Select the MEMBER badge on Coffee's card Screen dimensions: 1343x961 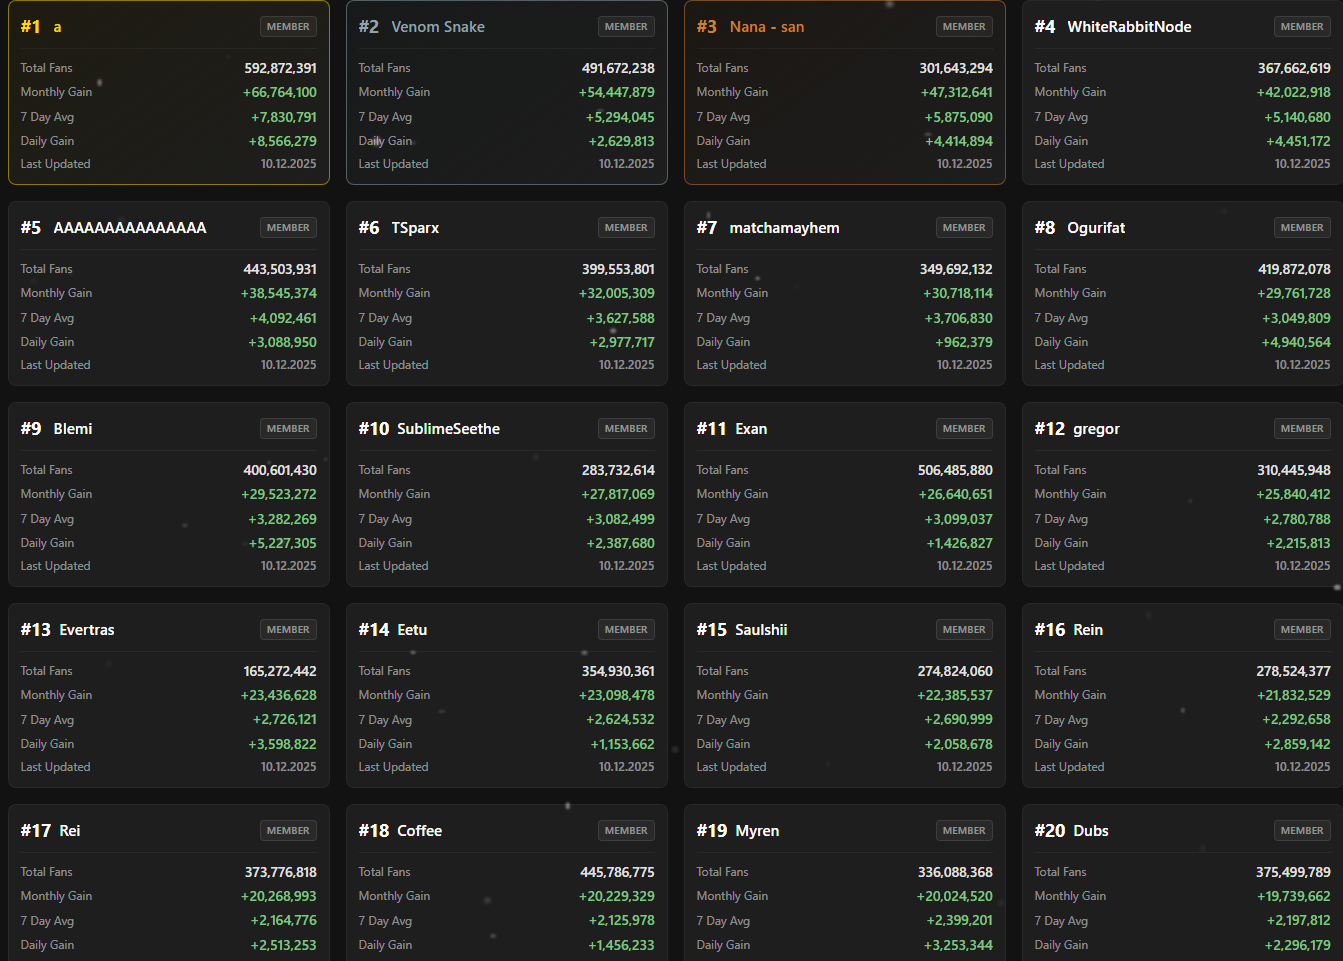pyautogui.click(x=626, y=831)
